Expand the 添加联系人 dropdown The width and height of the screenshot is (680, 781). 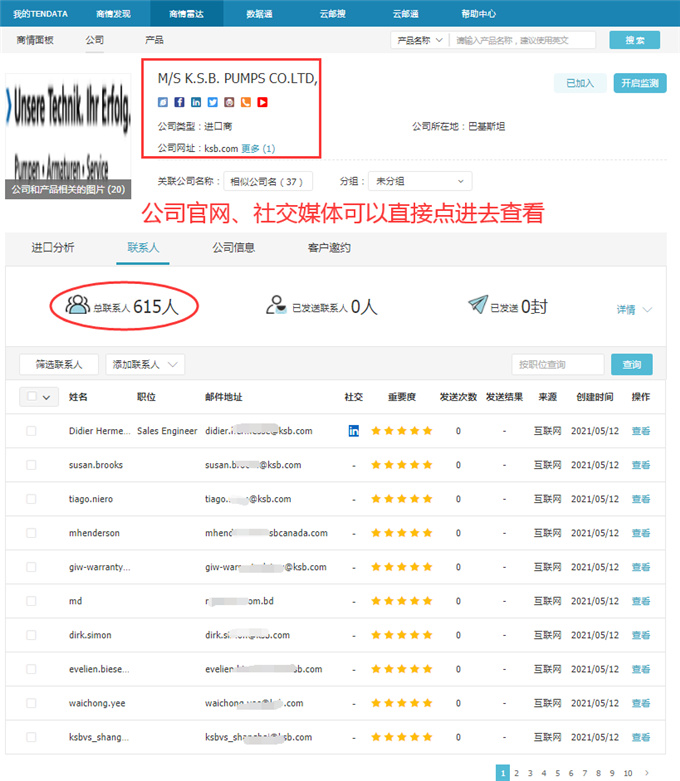145,365
